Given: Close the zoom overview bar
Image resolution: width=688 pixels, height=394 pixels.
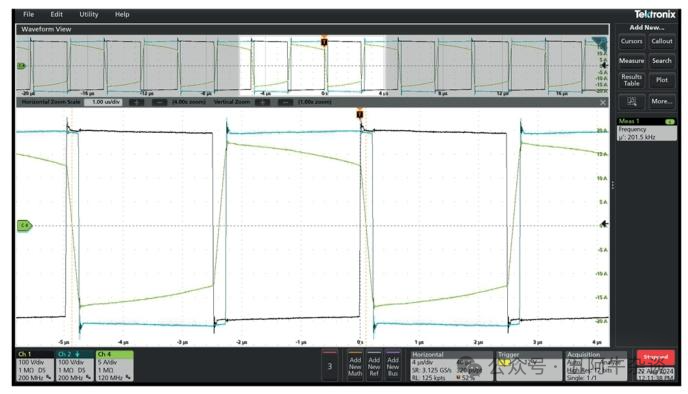Looking at the screenshot, I should pyautogui.click(x=603, y=102).
